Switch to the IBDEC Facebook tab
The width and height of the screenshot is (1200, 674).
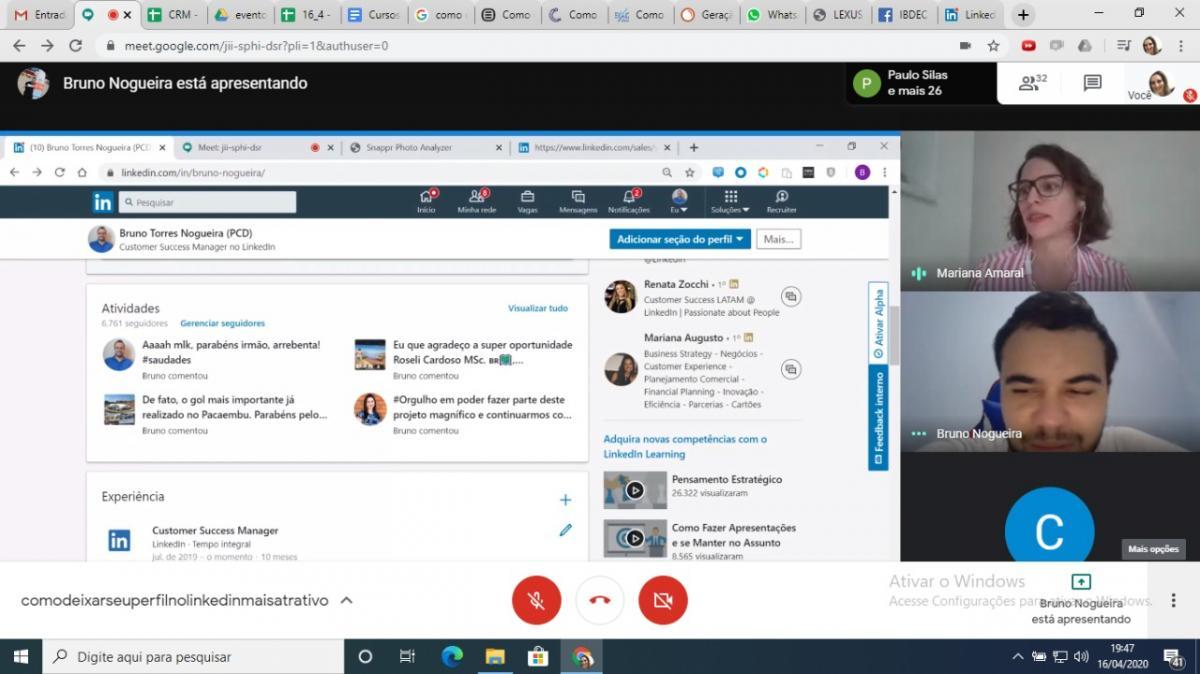[905, 15]
